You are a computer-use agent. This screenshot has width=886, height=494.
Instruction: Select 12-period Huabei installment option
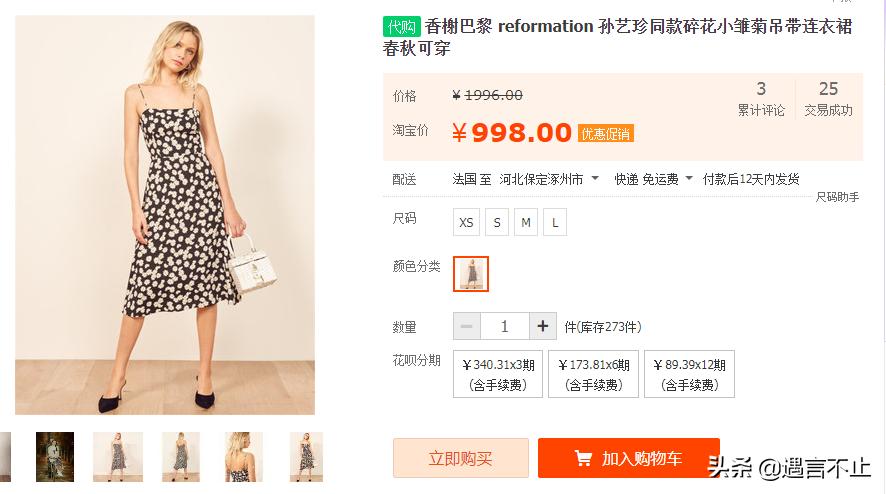(x=689, y=374)
